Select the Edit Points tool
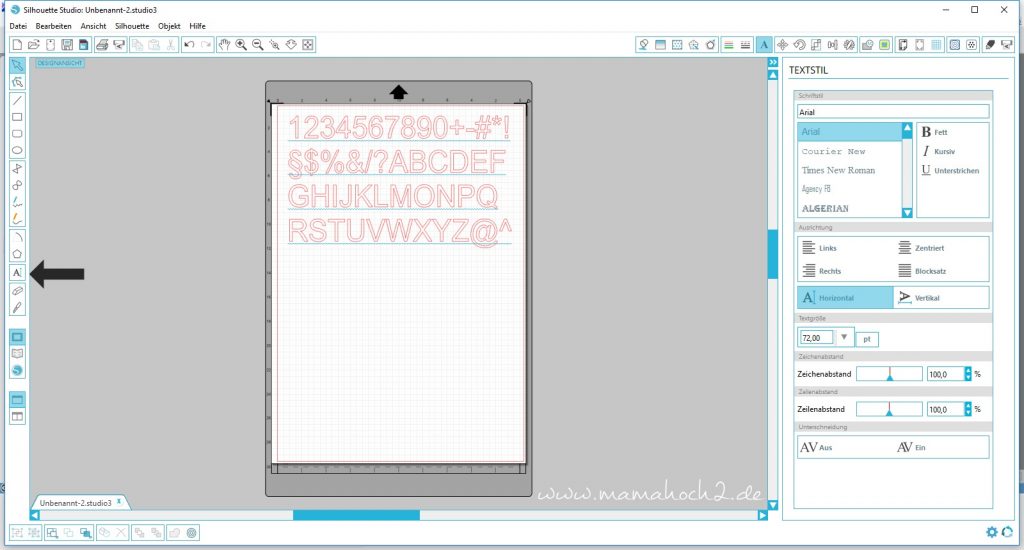This screenshot has height=550, width=1024. (17, 82)
